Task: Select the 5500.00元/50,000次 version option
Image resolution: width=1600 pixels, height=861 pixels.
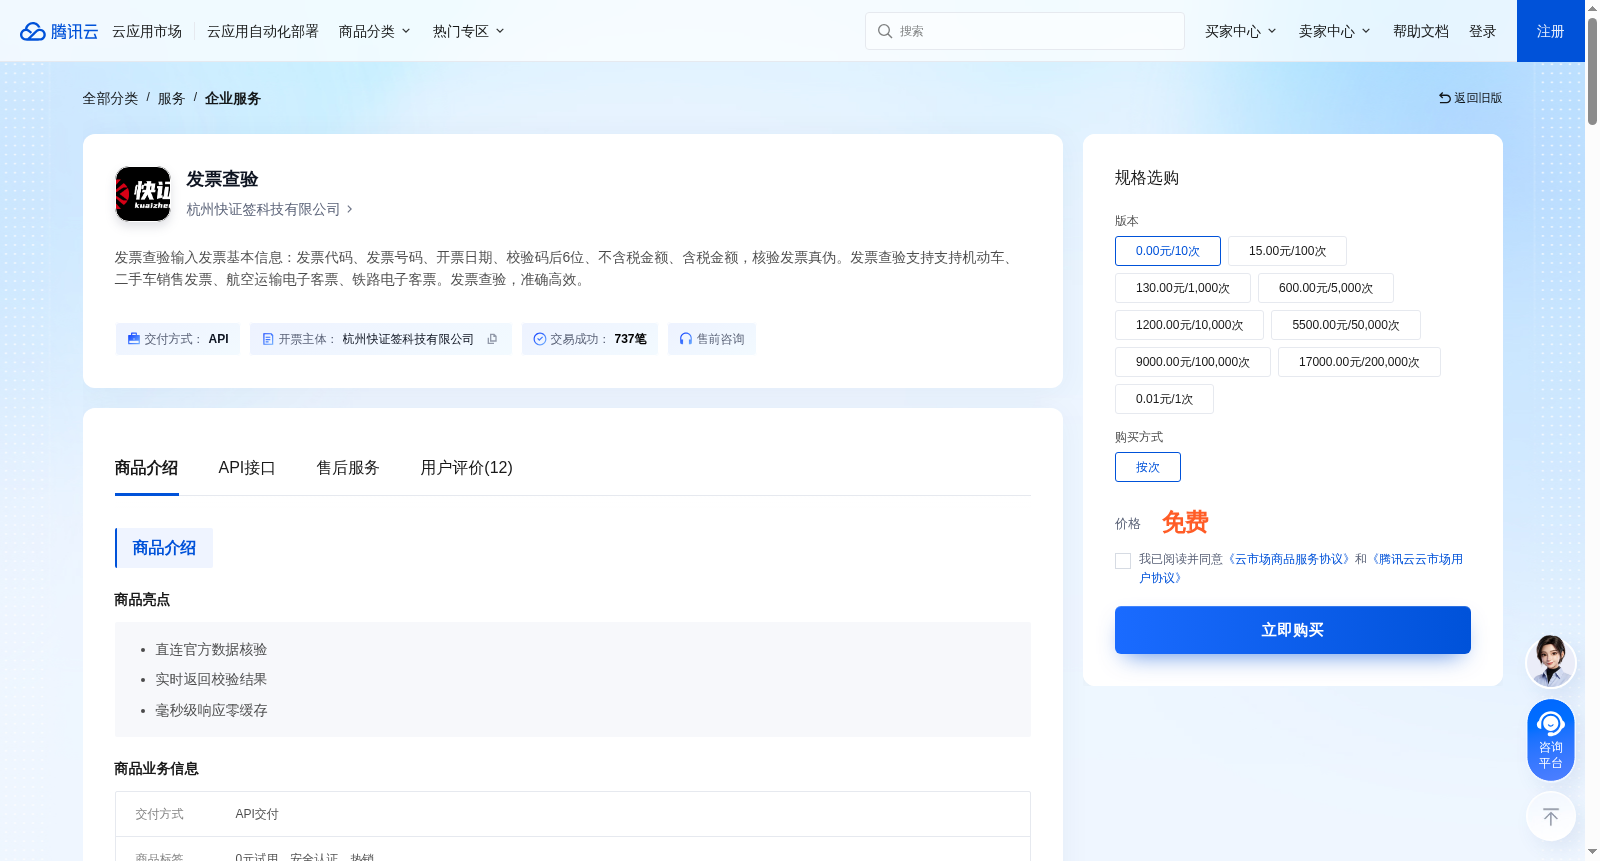Action: tap(1346, 325)
